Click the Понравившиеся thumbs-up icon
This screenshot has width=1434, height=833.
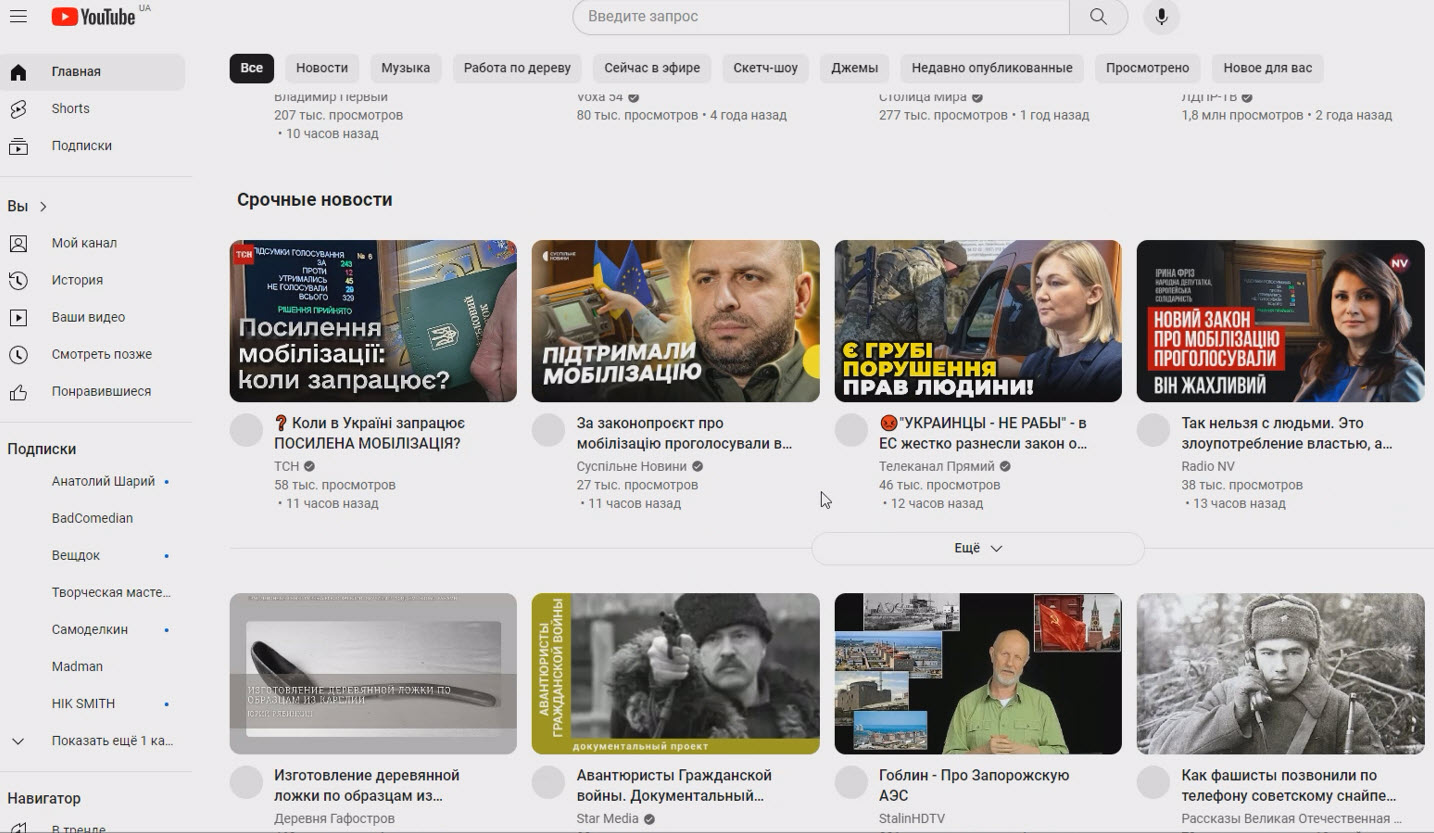(18, 391)
